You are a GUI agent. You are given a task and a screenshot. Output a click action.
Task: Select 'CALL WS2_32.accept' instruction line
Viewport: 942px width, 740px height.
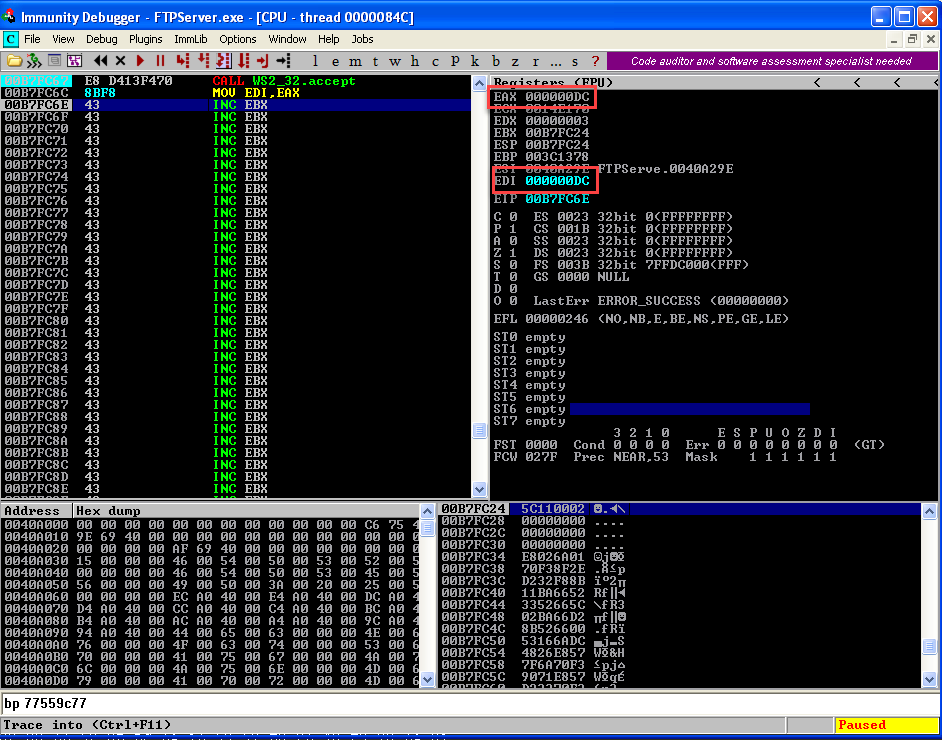point(236,81)
